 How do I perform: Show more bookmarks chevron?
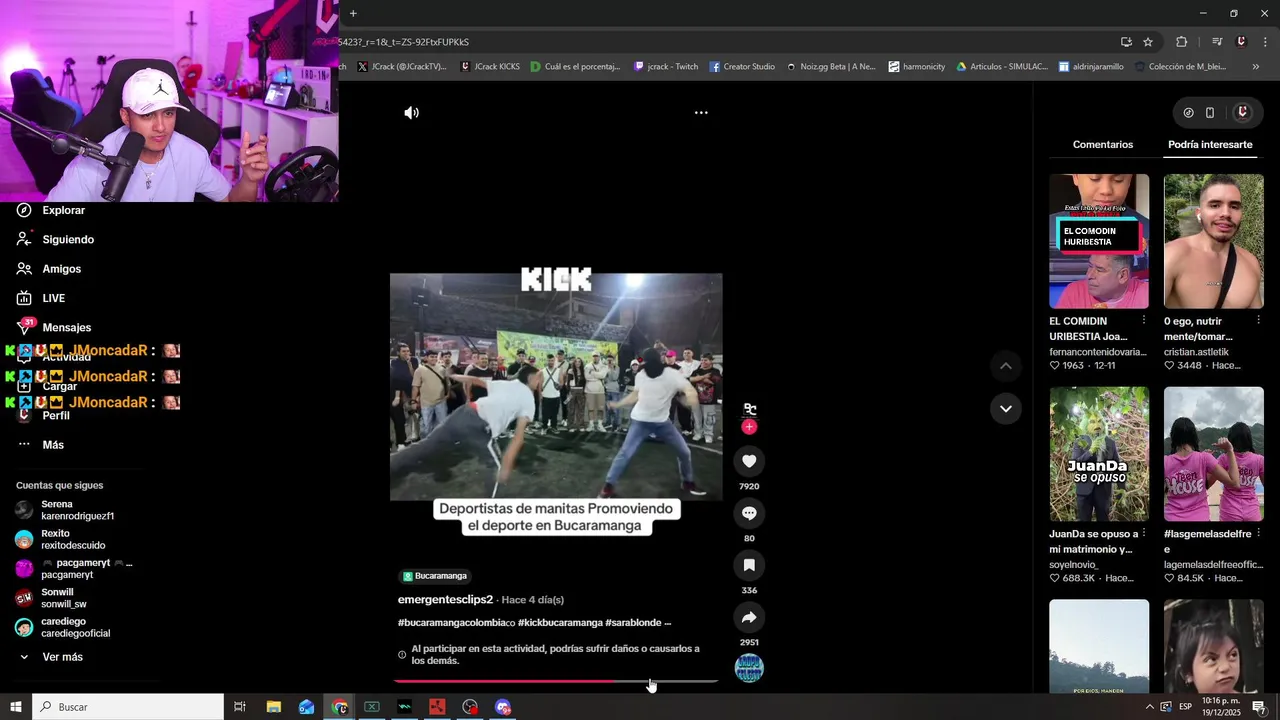1256,67
